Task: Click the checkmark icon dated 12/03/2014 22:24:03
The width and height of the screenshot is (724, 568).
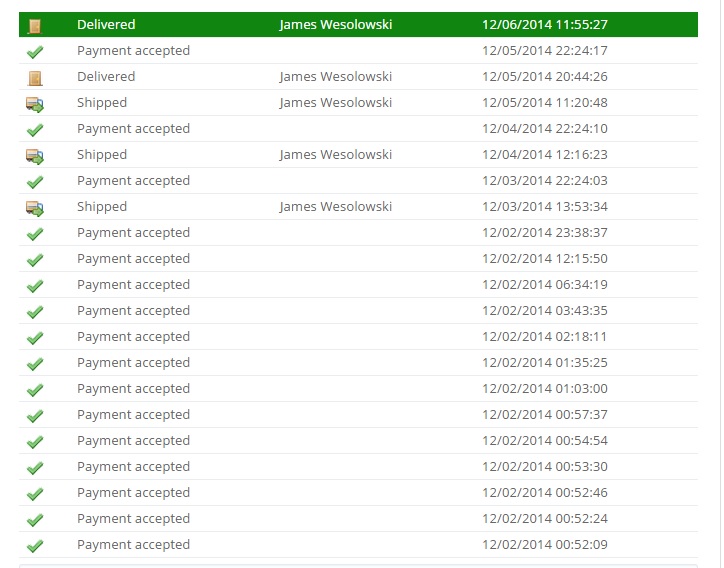Action: tap(35, 182)
